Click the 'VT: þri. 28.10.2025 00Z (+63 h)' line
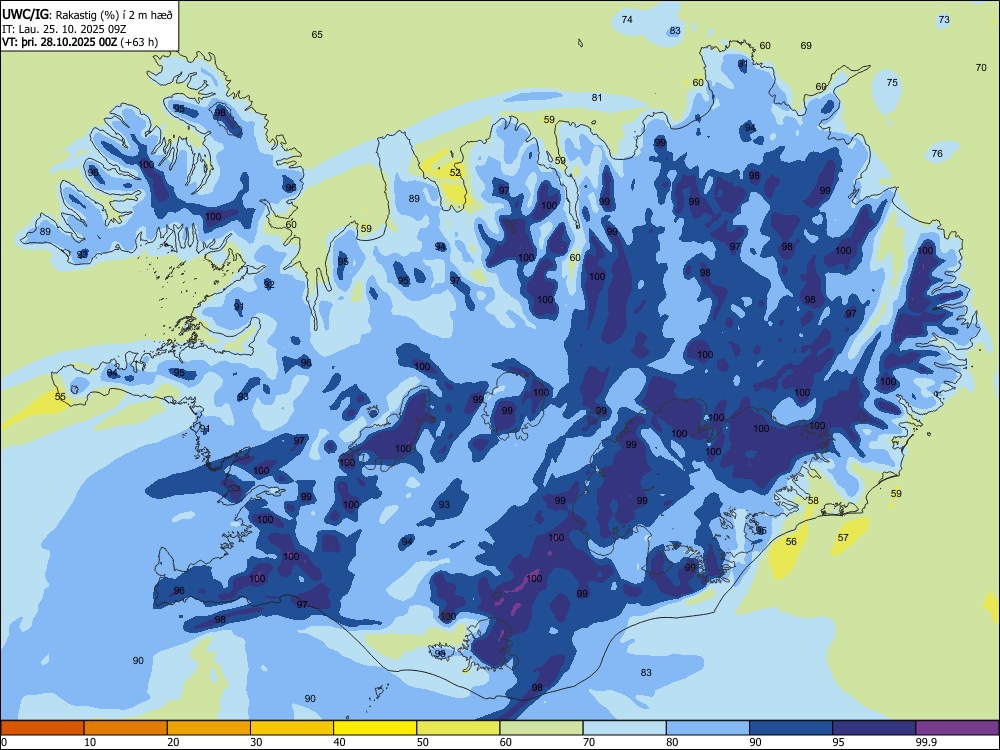This screenshot has height=750, width=1000. (80, 42)
